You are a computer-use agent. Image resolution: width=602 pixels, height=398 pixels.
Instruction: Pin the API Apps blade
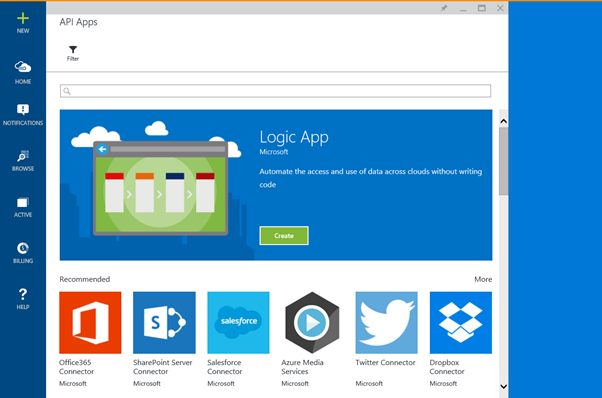pos(444,8)
